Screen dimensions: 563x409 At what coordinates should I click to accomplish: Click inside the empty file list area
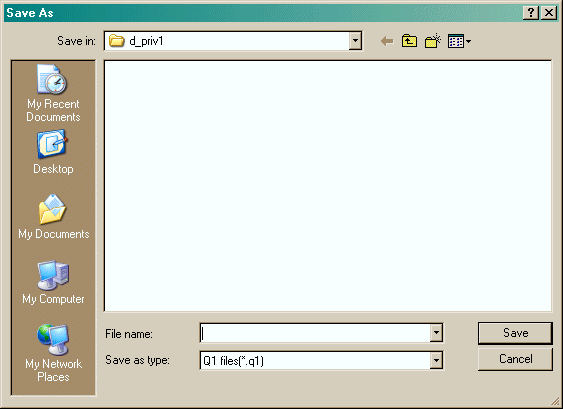coord(328,186)
